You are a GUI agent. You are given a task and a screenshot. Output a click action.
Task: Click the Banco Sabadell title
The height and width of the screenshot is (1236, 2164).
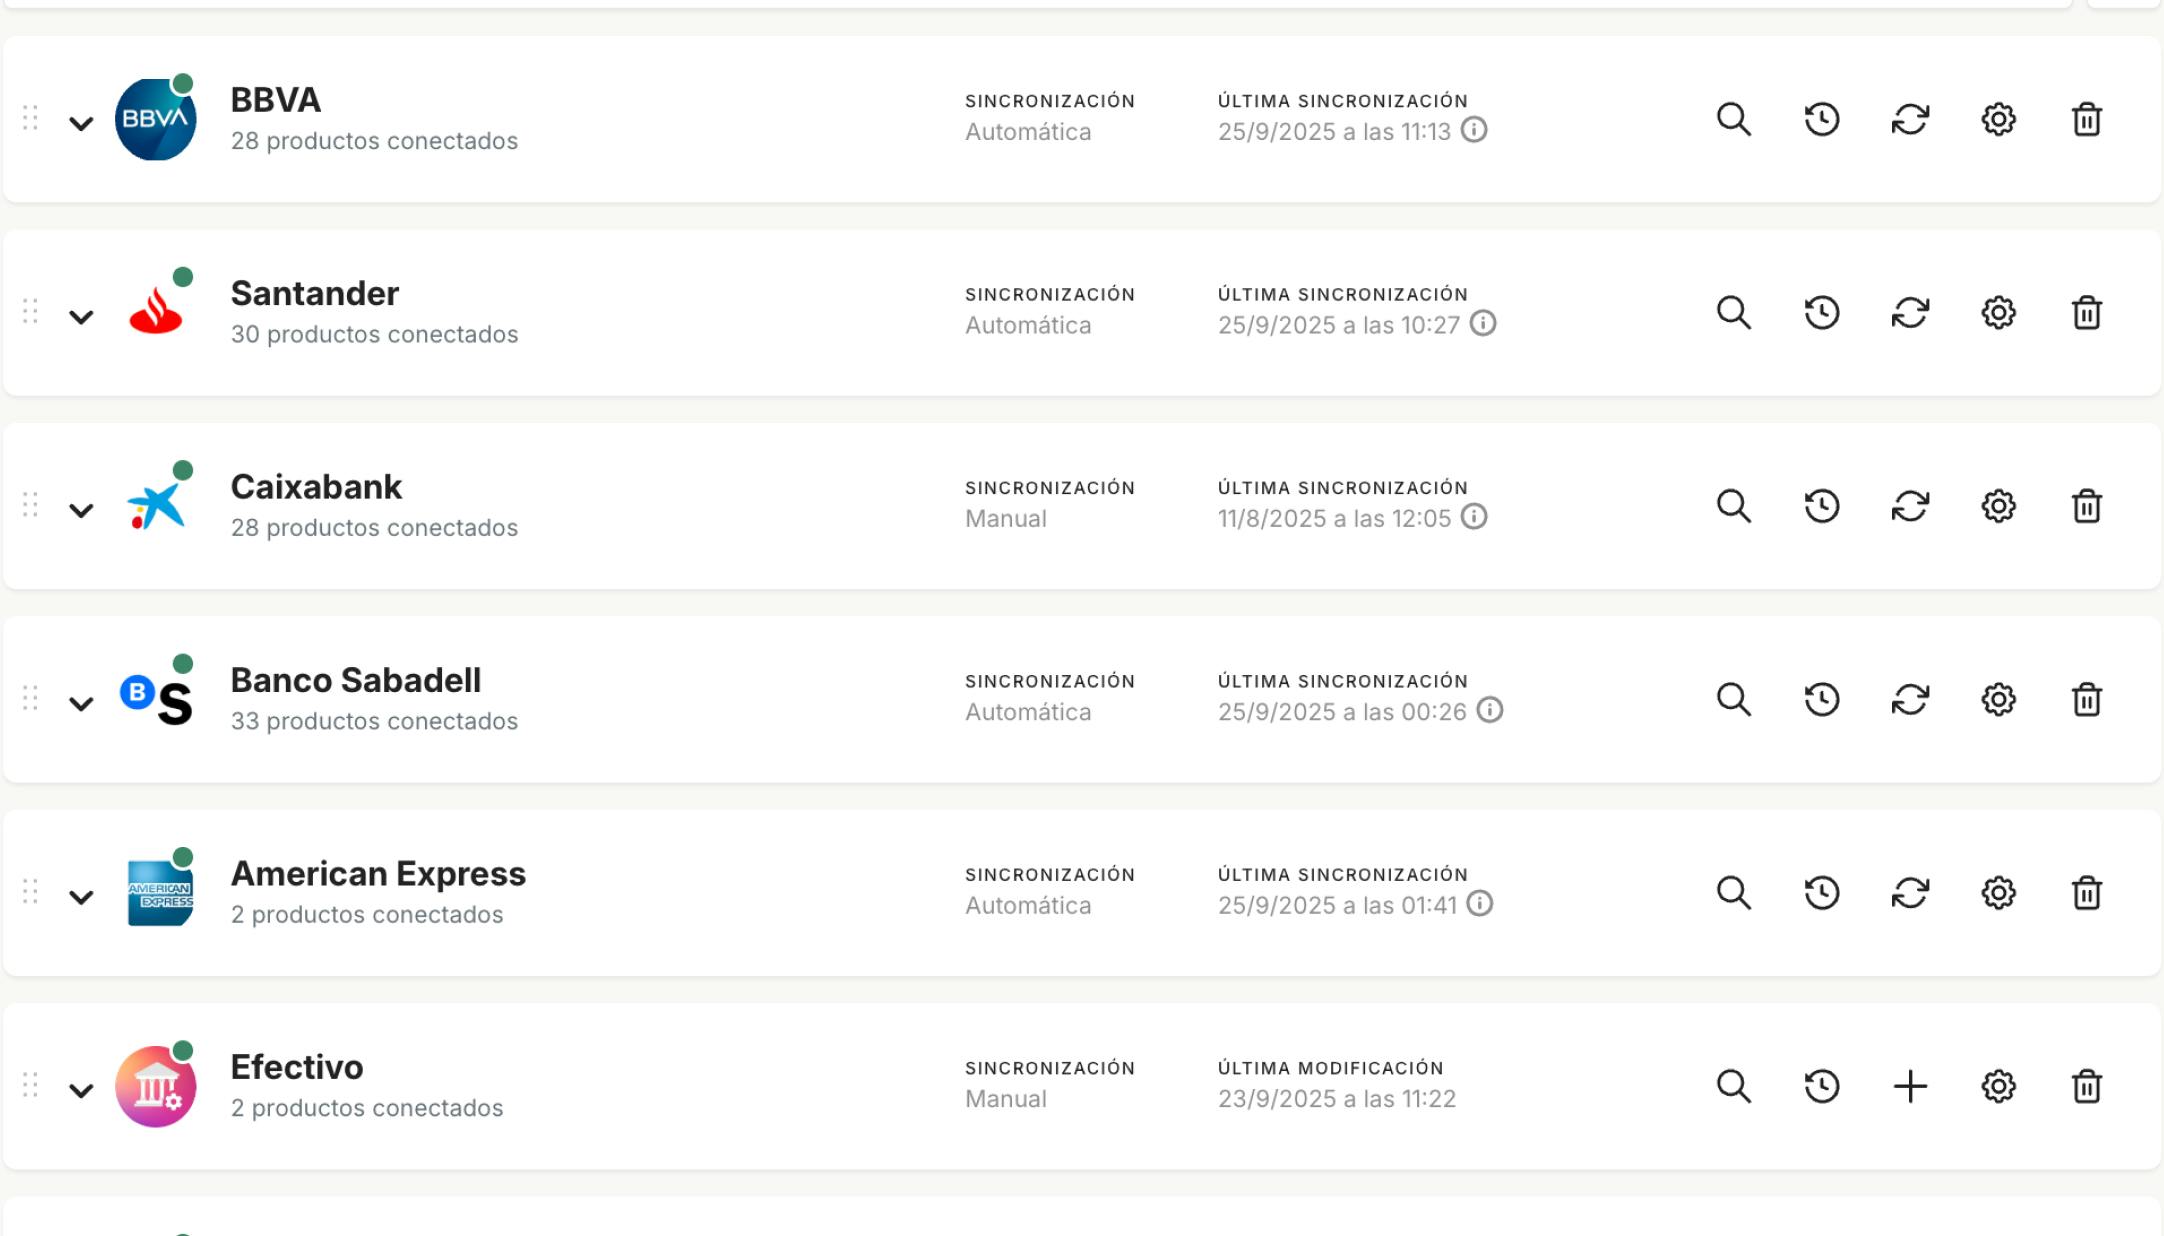[x=355, y=680]
